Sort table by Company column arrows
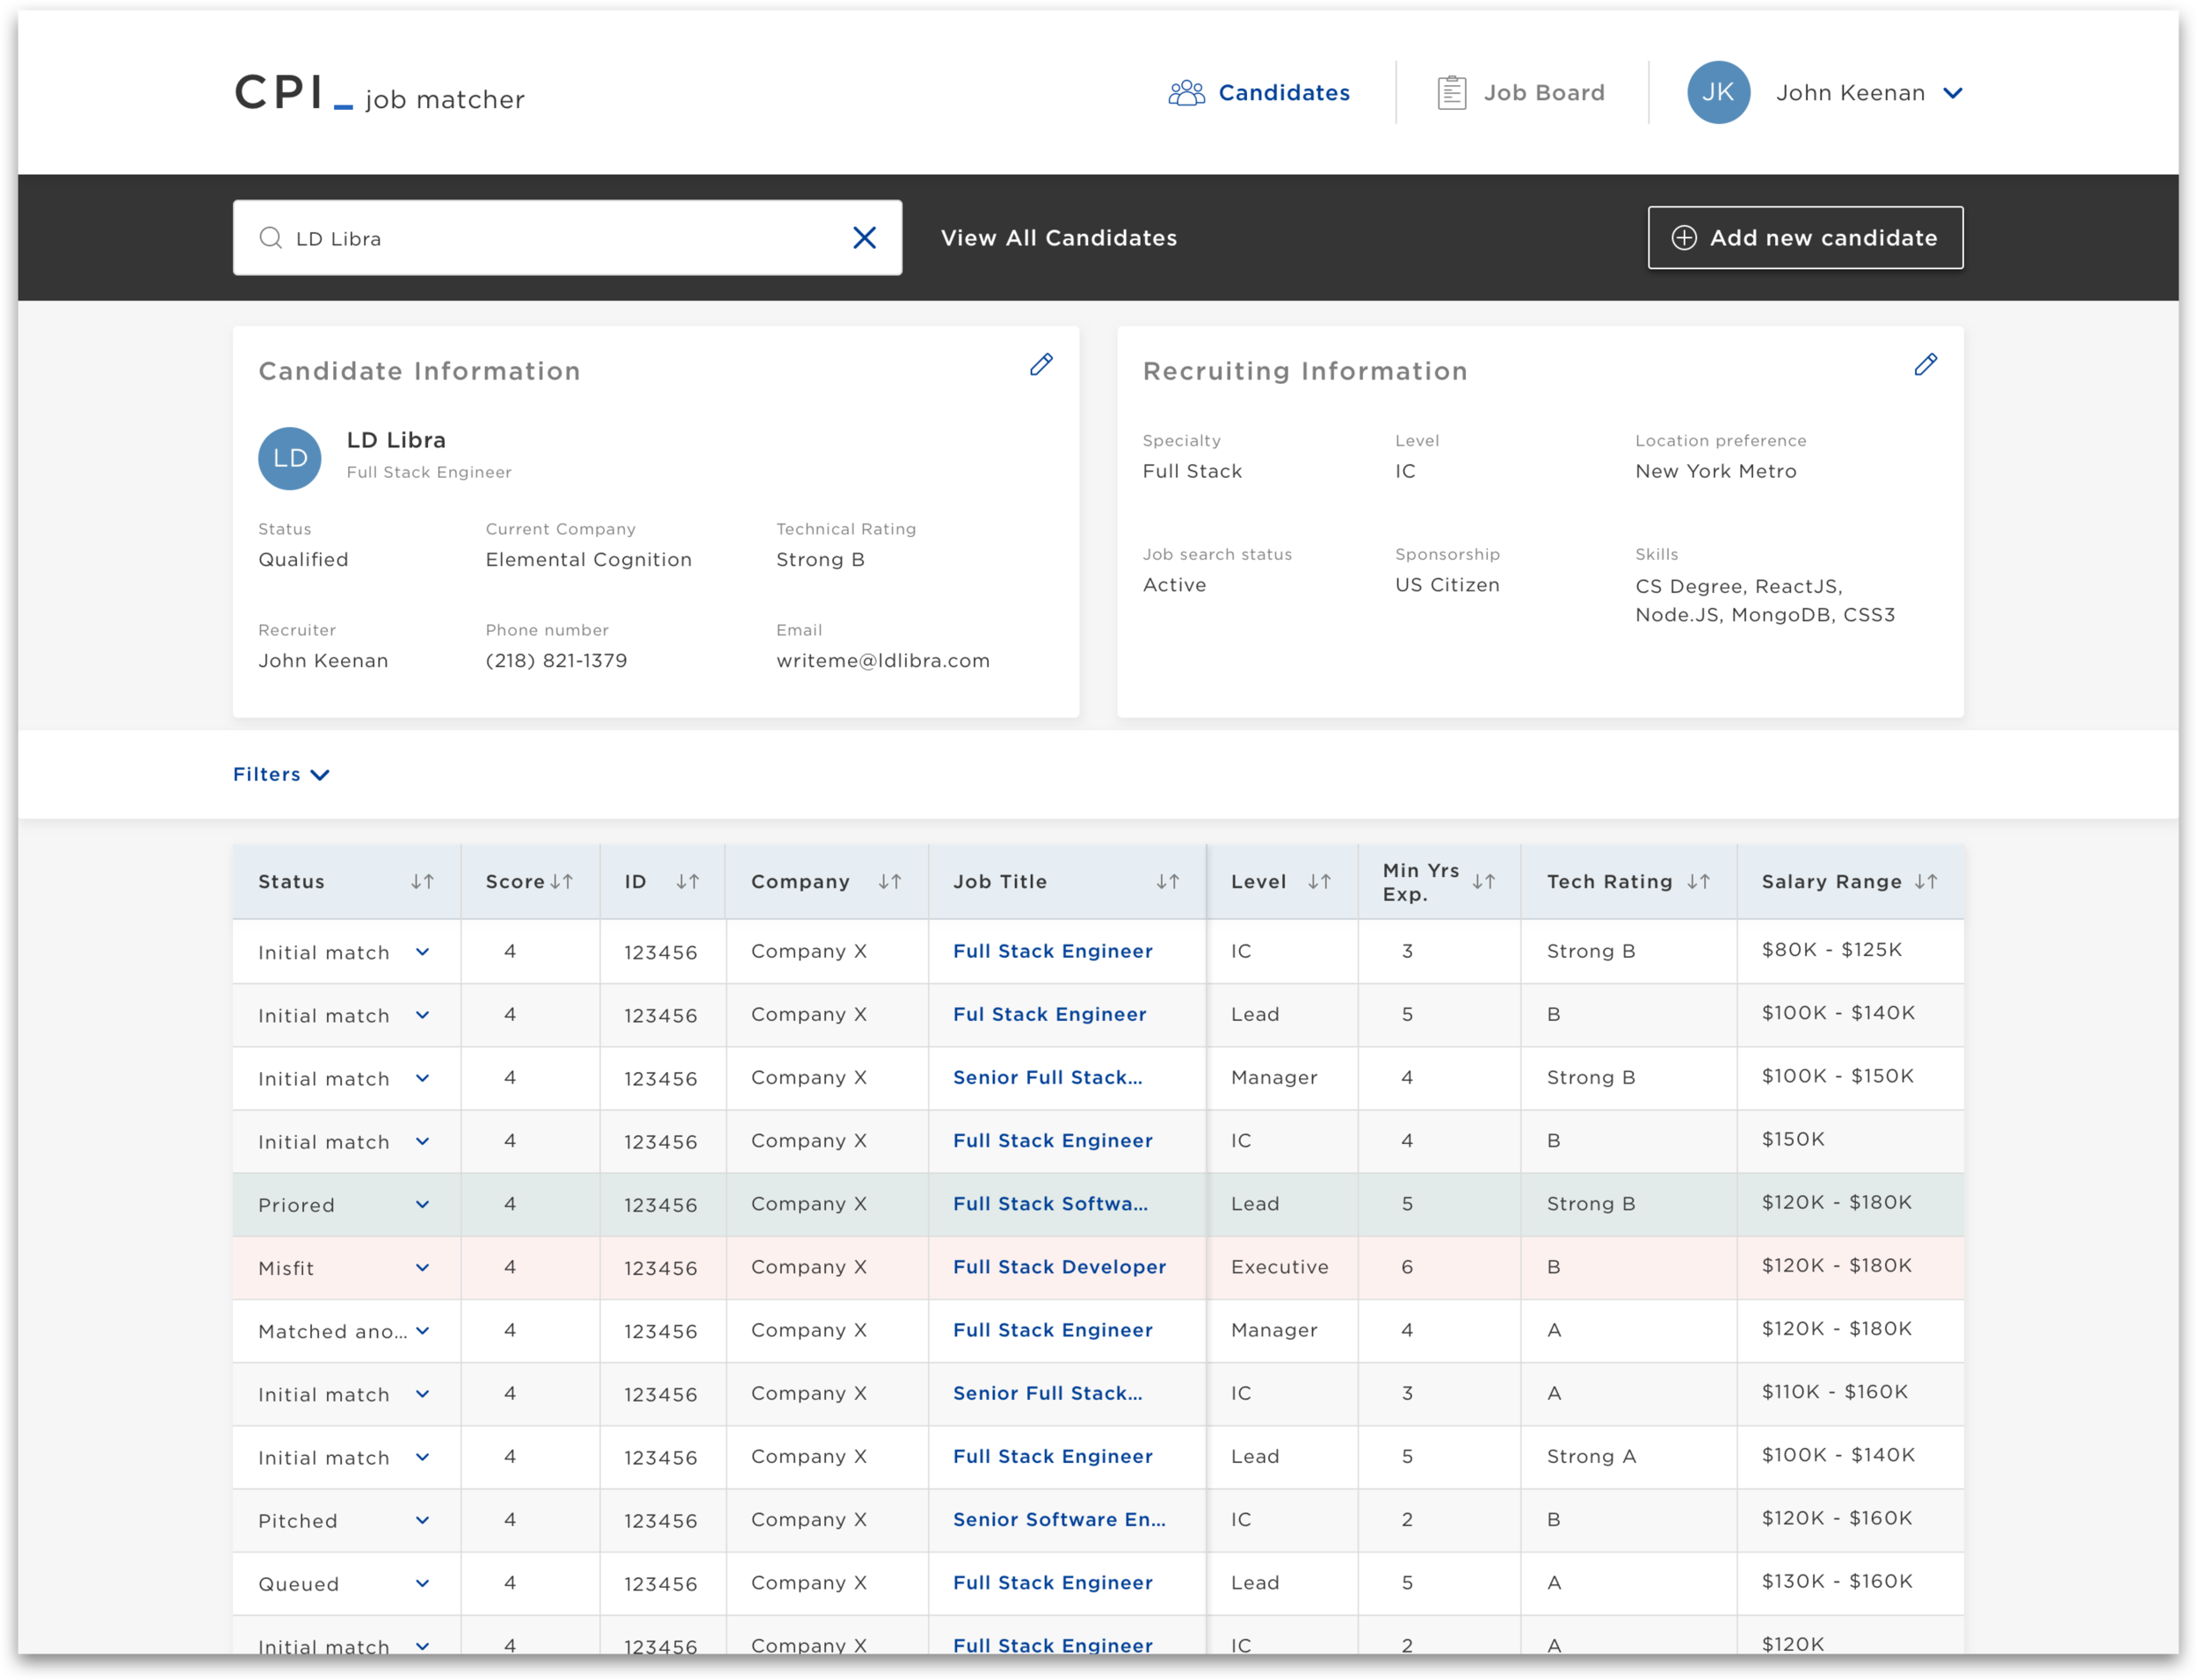The width and height of the screenshot is (2197, 1680). click(889, 882)
